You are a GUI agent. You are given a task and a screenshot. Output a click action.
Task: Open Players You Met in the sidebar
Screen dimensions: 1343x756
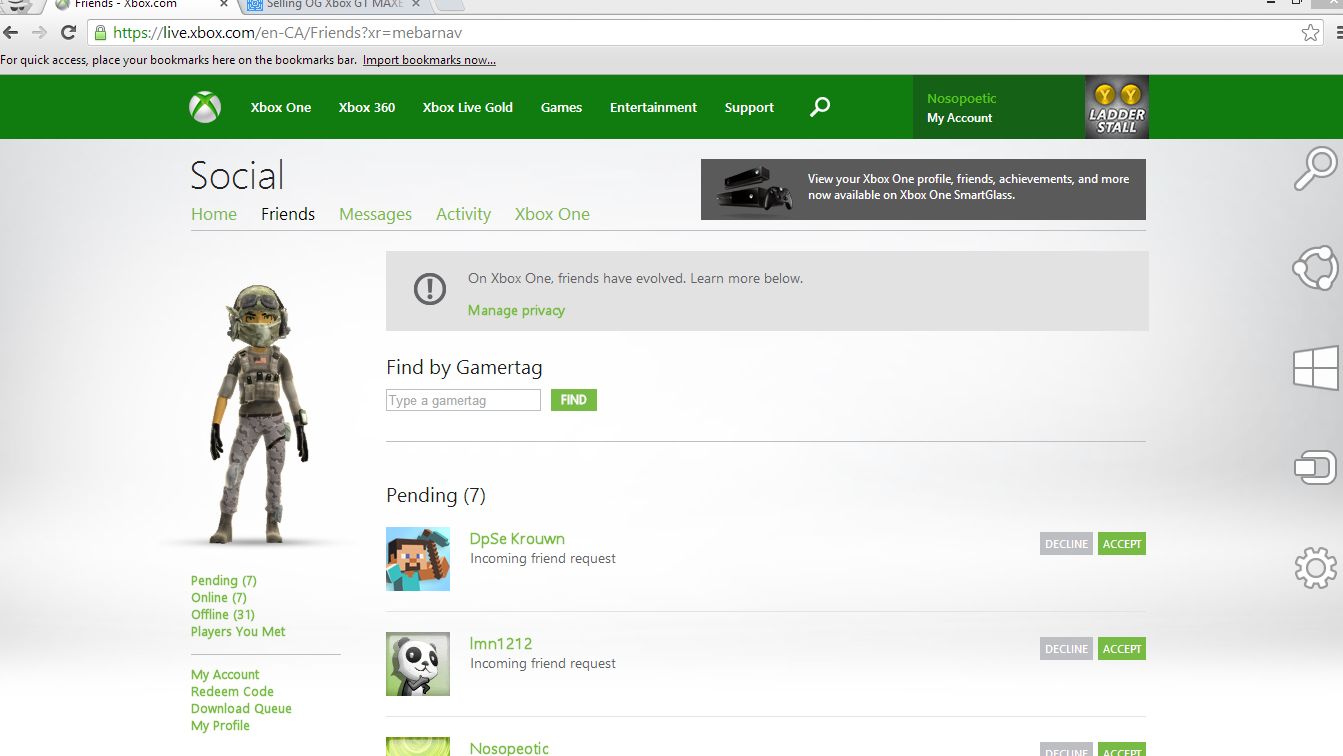[x=238, y=631]
